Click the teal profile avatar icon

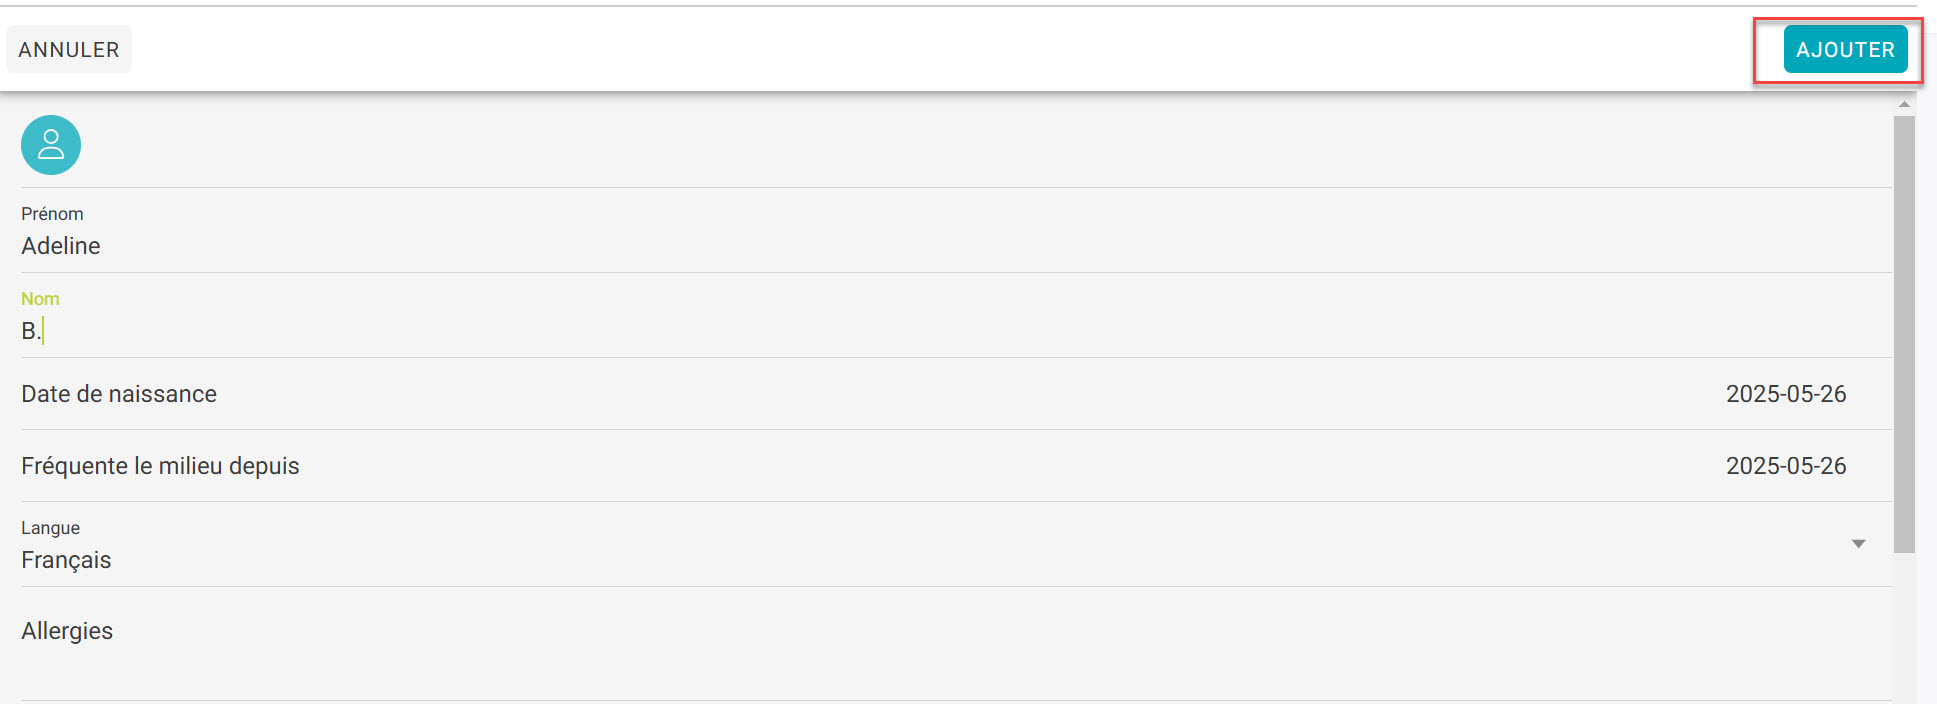click(x=51, y=145)
